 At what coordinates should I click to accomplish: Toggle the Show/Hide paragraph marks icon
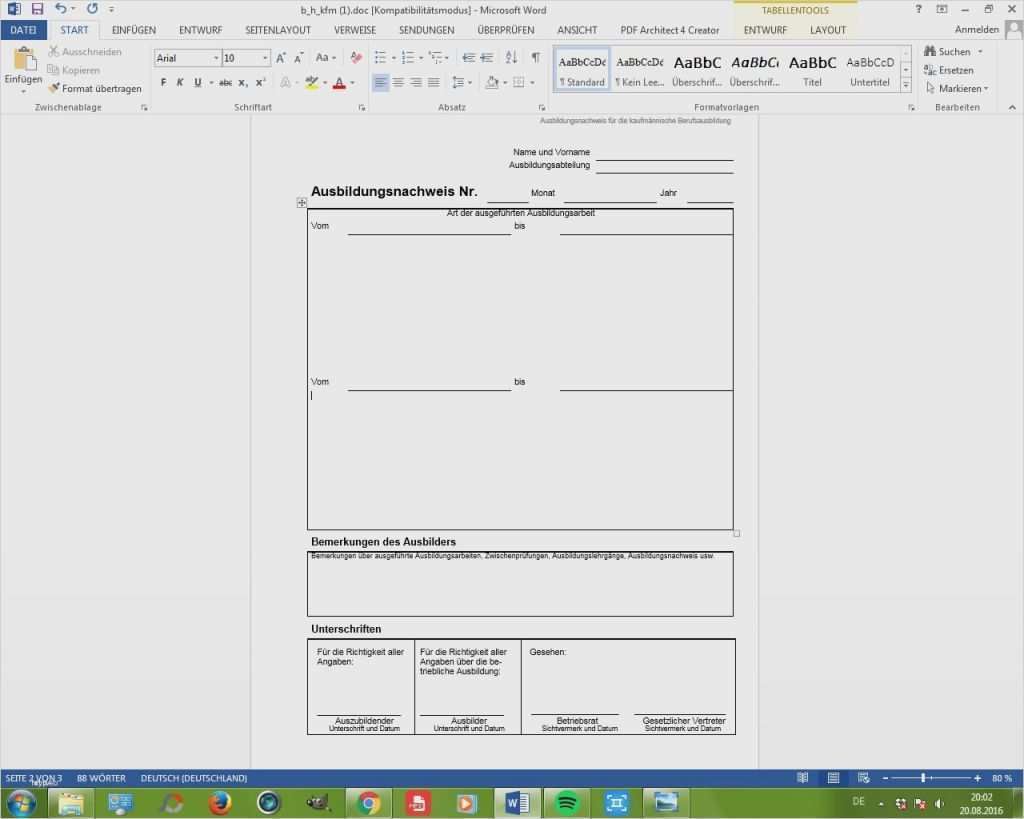coord(536,57)
